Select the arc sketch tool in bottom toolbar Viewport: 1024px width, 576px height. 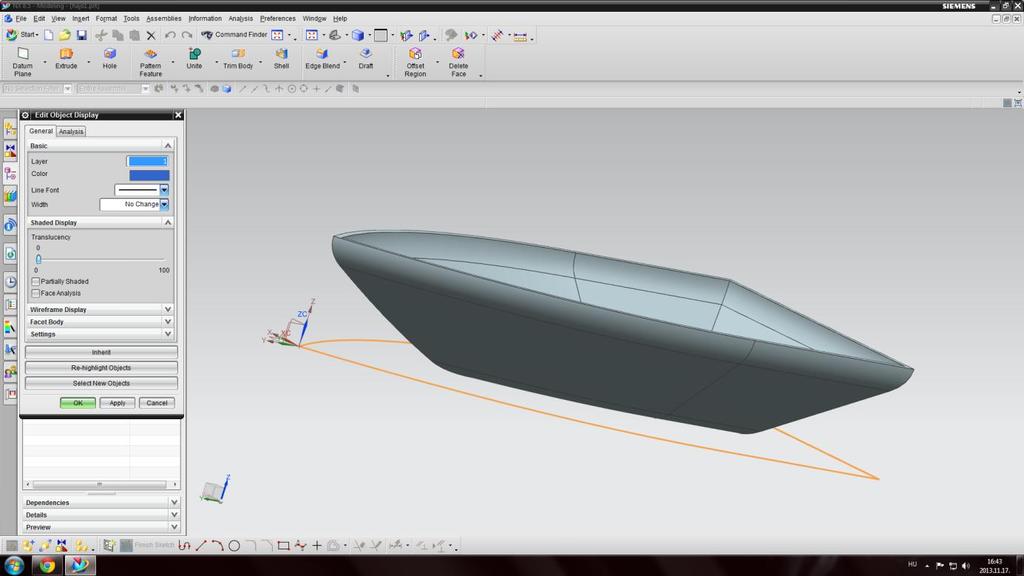[217, 545]
